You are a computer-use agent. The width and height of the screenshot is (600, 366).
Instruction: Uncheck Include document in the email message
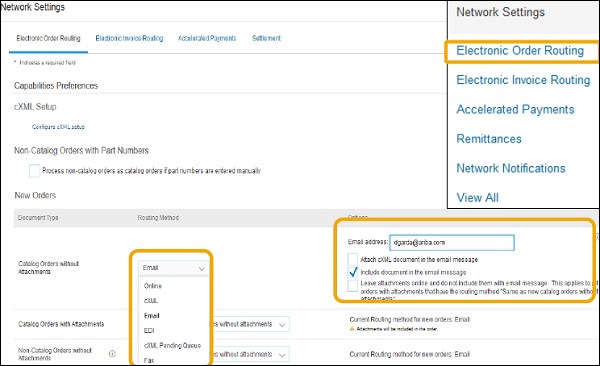[x=353, y=273]
